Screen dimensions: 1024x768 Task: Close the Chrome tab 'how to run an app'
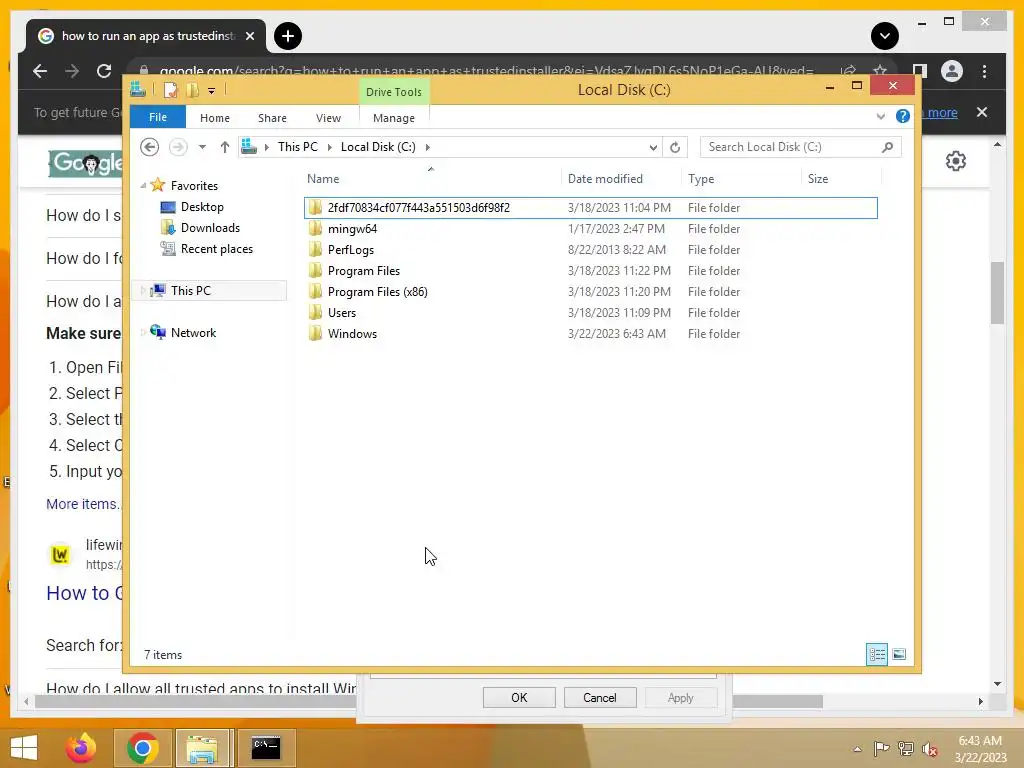(249, 36)
